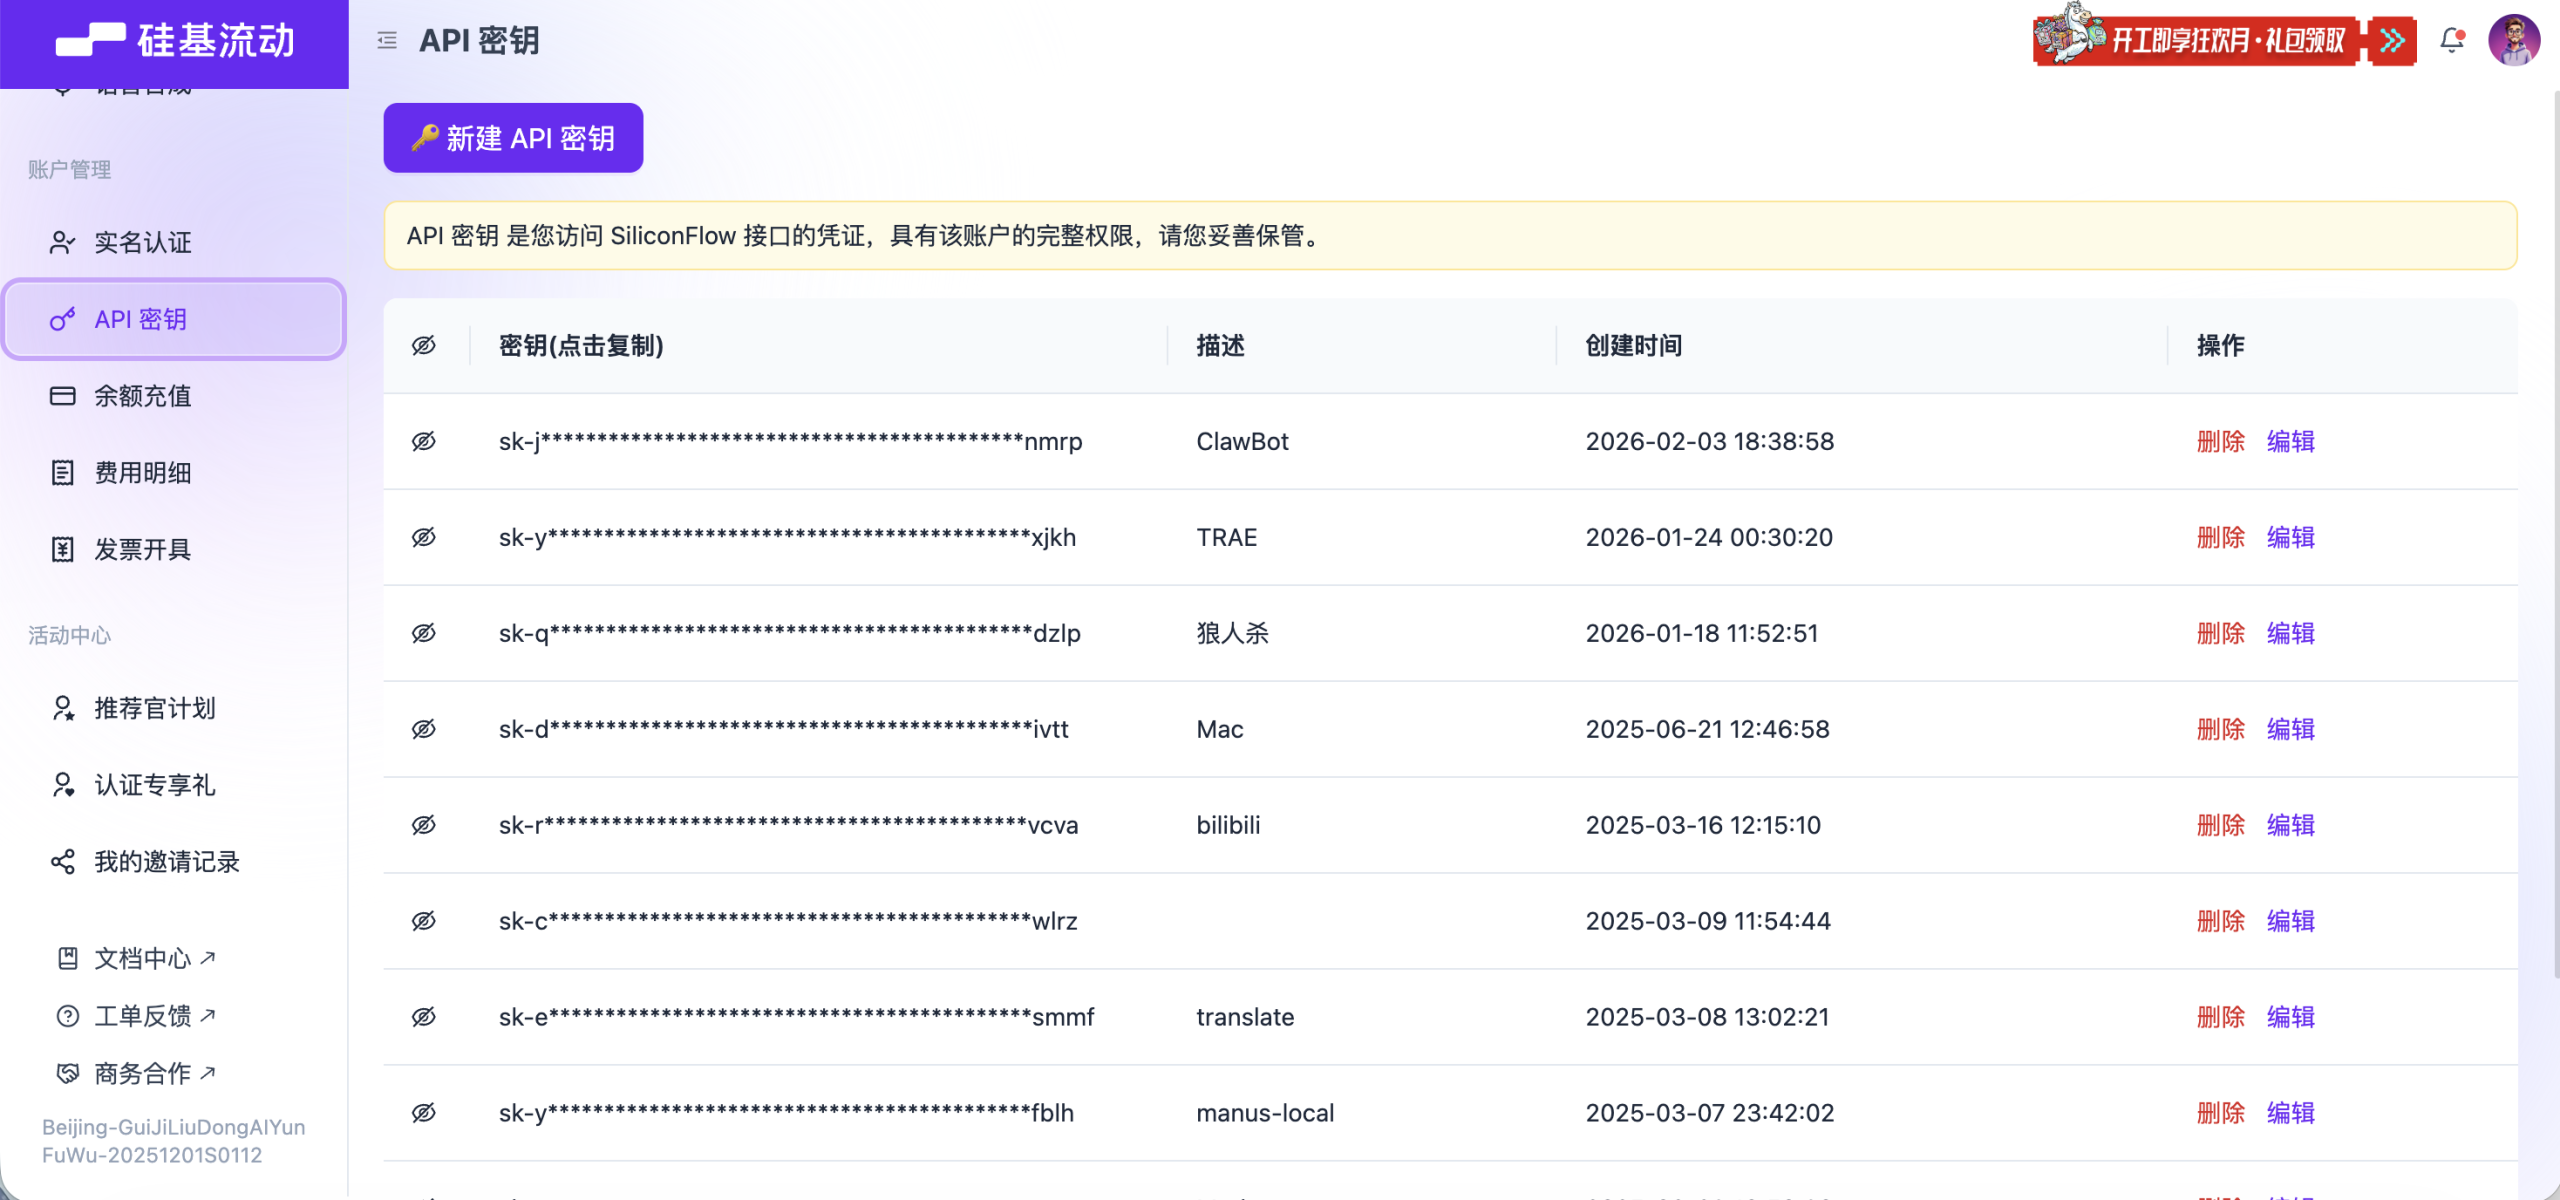Screen dimensions: 2560x1200
Task: Click the 余额充值 card icon
Action: coord(62,396)
